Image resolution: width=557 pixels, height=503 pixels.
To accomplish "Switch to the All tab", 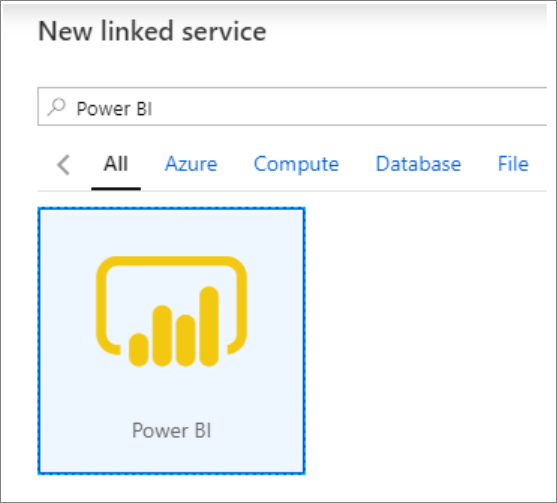I will click(x=116, y=164).
